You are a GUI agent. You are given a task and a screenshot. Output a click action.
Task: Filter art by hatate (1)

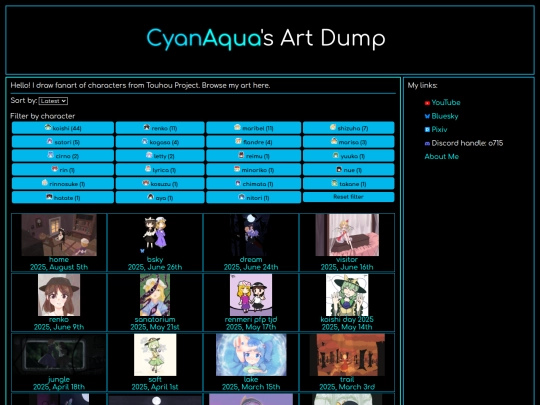pyautogui.click(x=63, y=197)
